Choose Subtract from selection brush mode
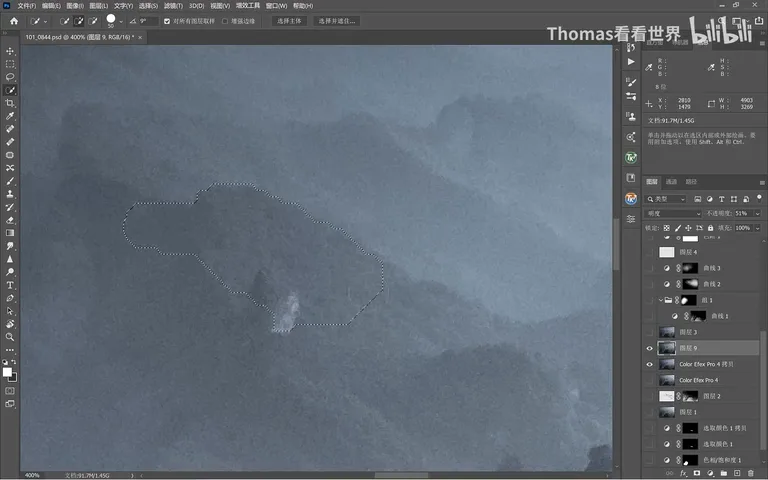 coord(93,21)
